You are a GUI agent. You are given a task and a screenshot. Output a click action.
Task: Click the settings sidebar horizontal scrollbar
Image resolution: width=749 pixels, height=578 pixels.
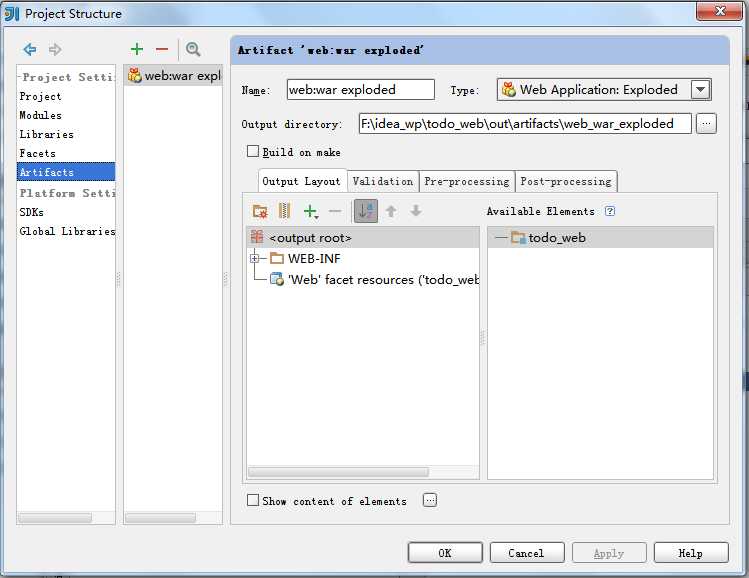click(x=55, y=518)
